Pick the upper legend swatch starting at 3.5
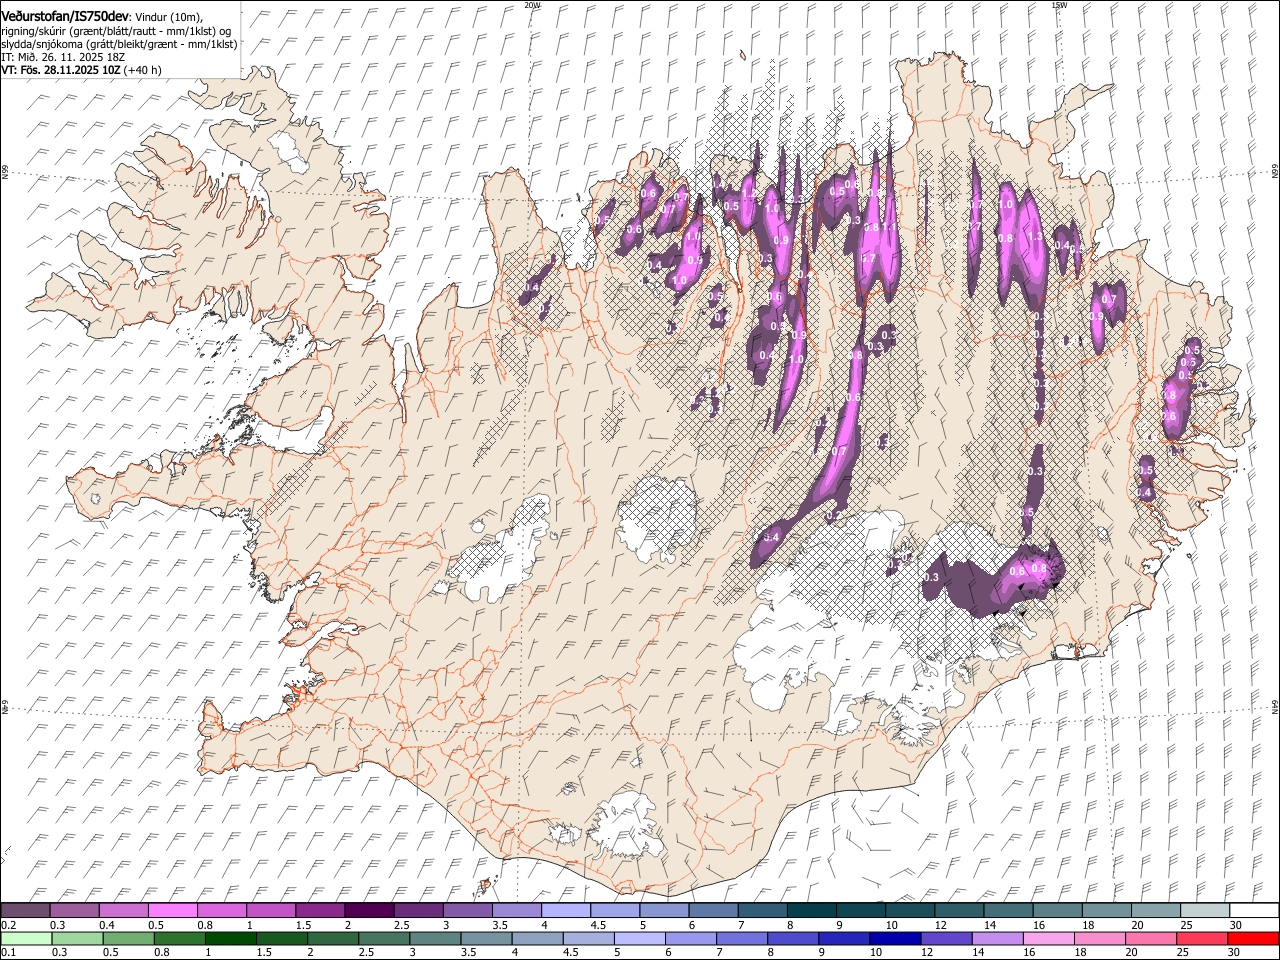This screenshot has width=1280, height=960. (516, 910)
